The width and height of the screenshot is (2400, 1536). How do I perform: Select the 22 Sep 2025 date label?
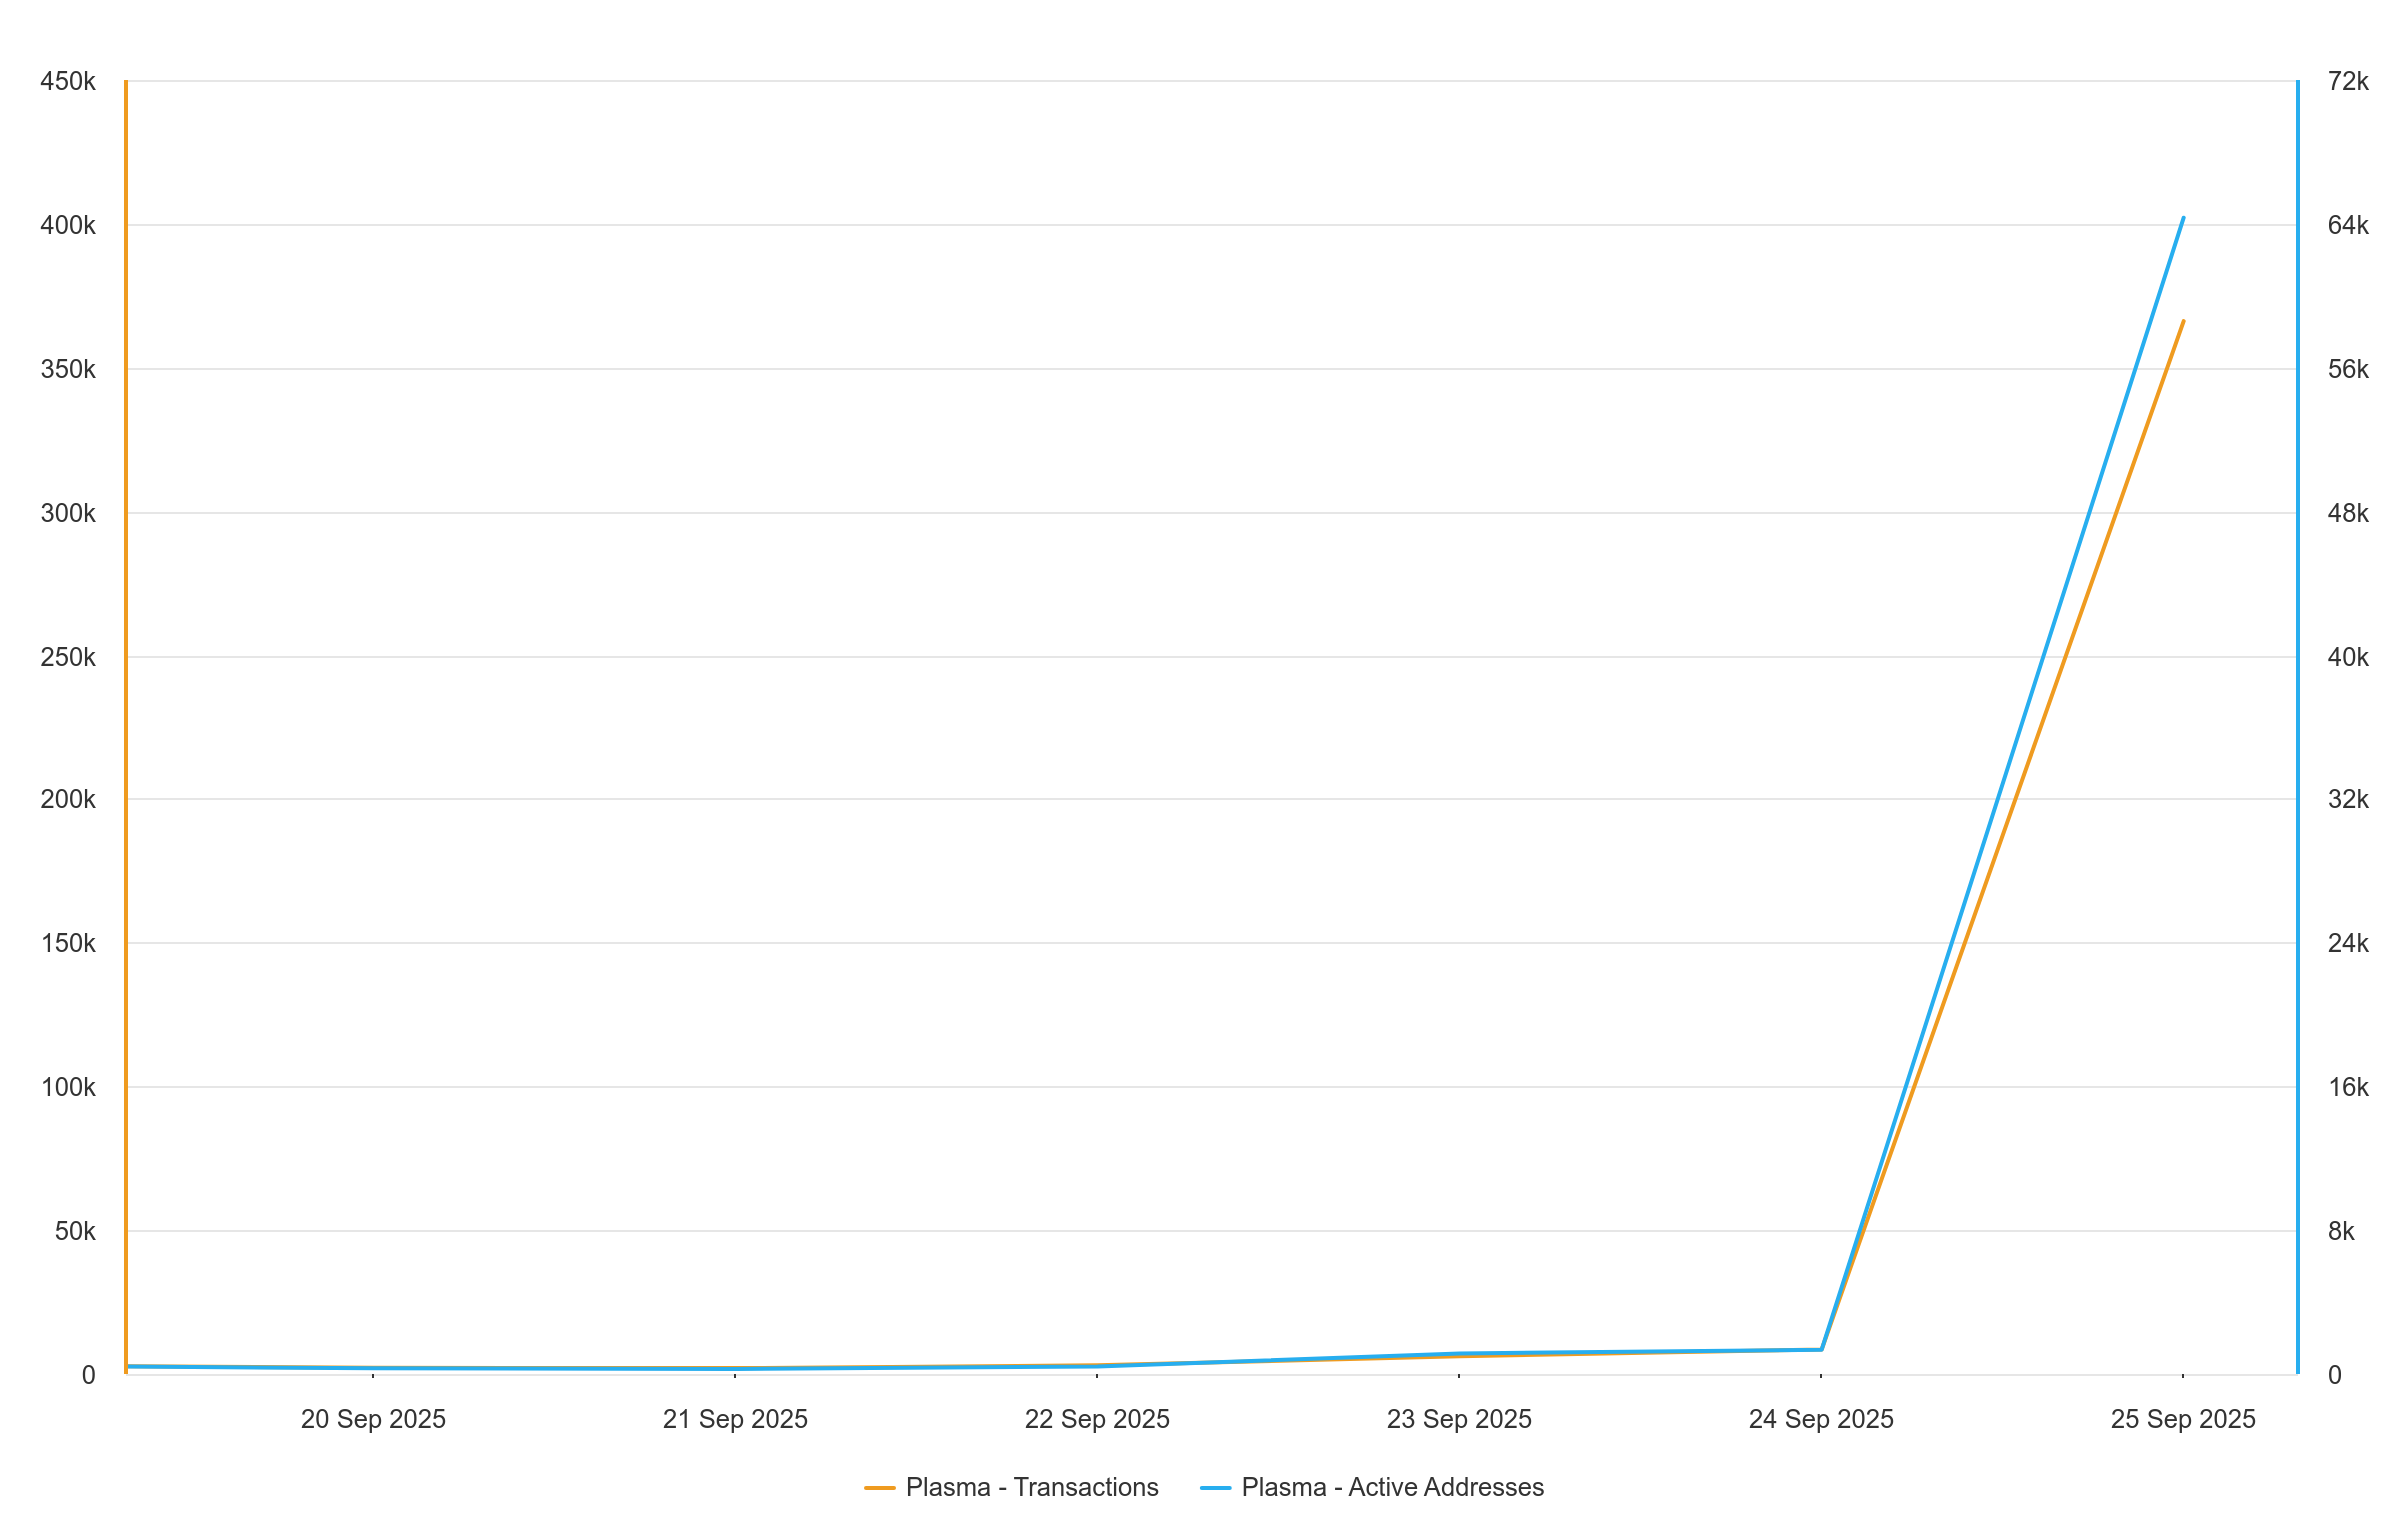[x=1097, y=1419]
